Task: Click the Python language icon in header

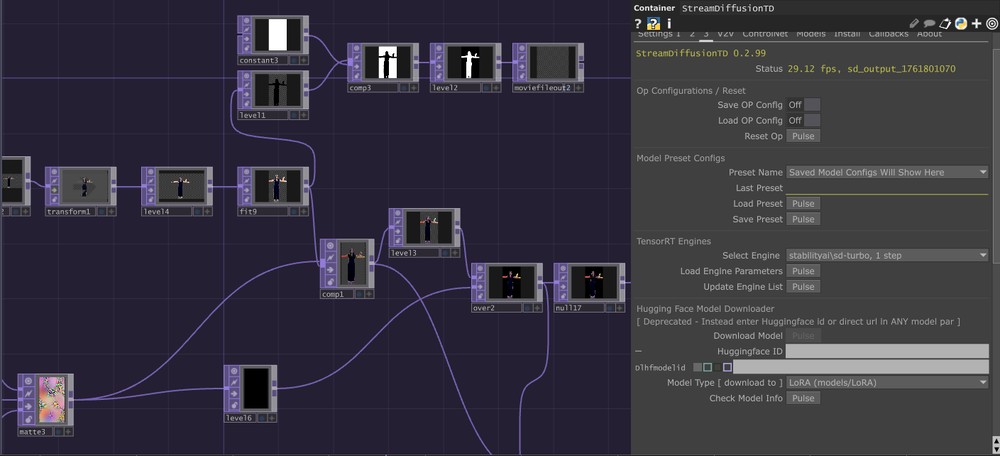Action: [x=960, y=24]
